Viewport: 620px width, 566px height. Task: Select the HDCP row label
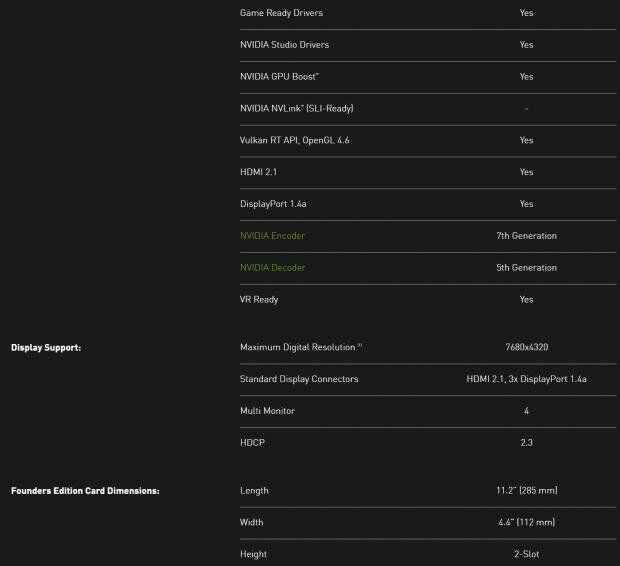click(252, 442)
